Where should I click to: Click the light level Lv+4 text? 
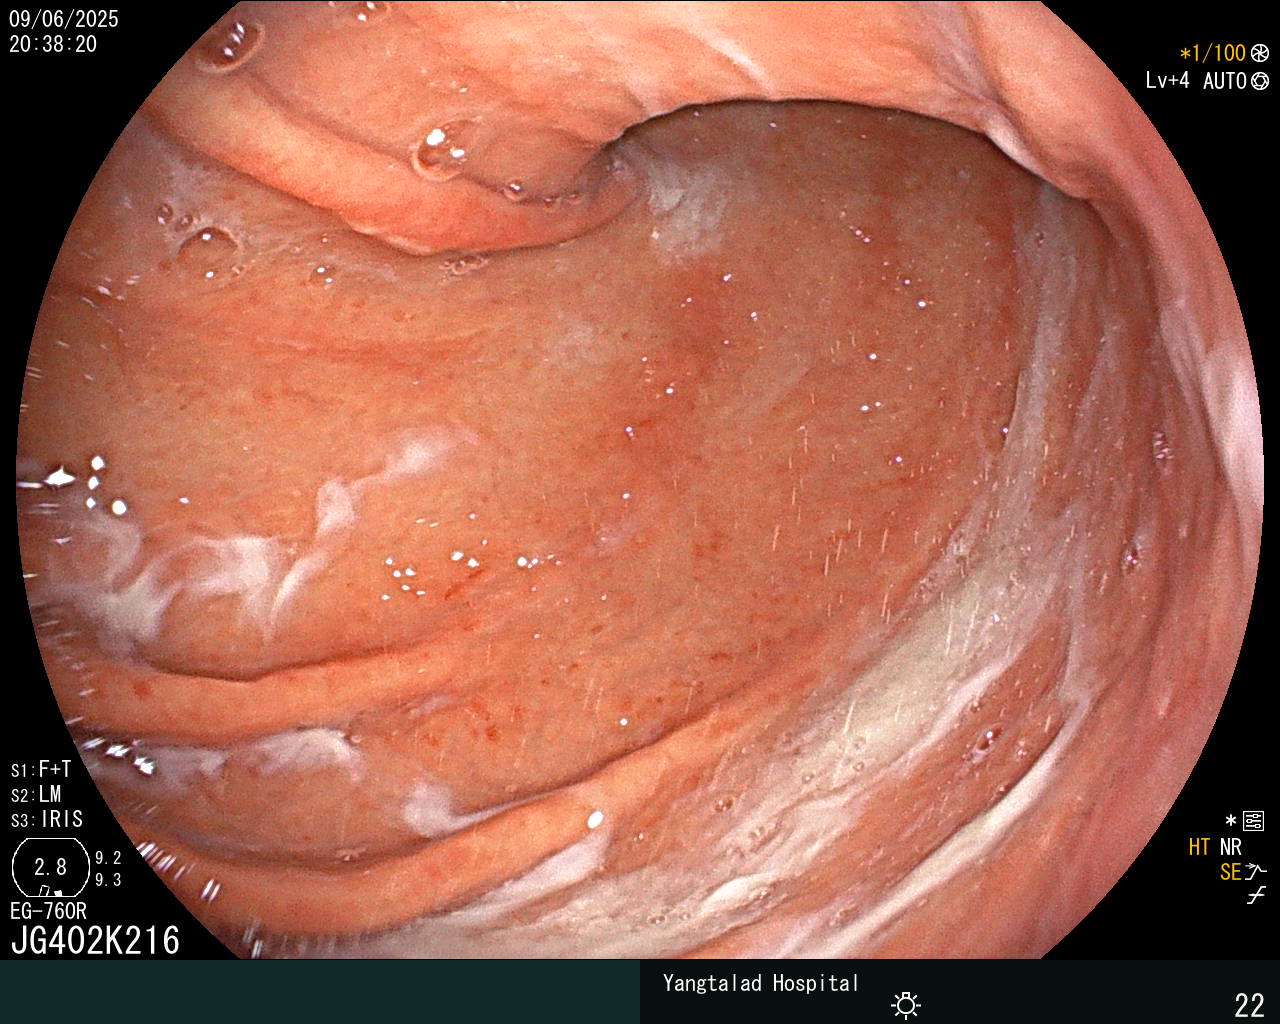pos(1168,81)
